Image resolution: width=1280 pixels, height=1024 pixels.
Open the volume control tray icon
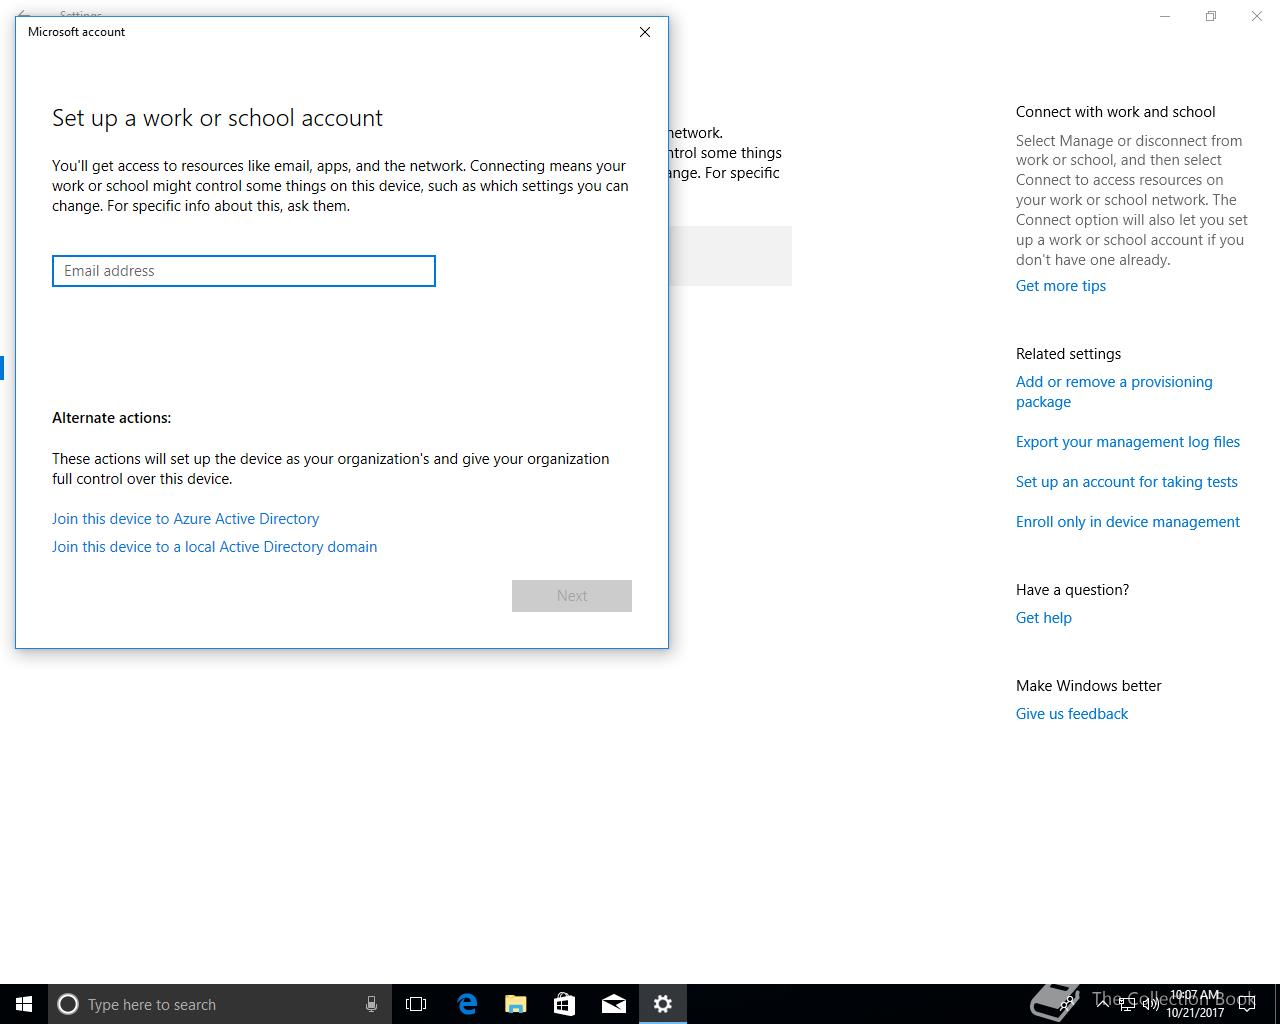coord(1150,1003)
